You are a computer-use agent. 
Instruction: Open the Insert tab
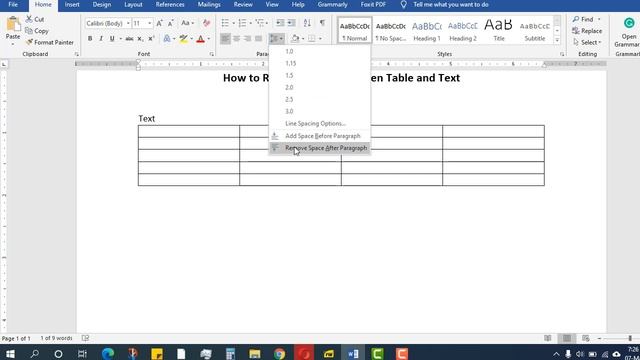tap(72, 4)
